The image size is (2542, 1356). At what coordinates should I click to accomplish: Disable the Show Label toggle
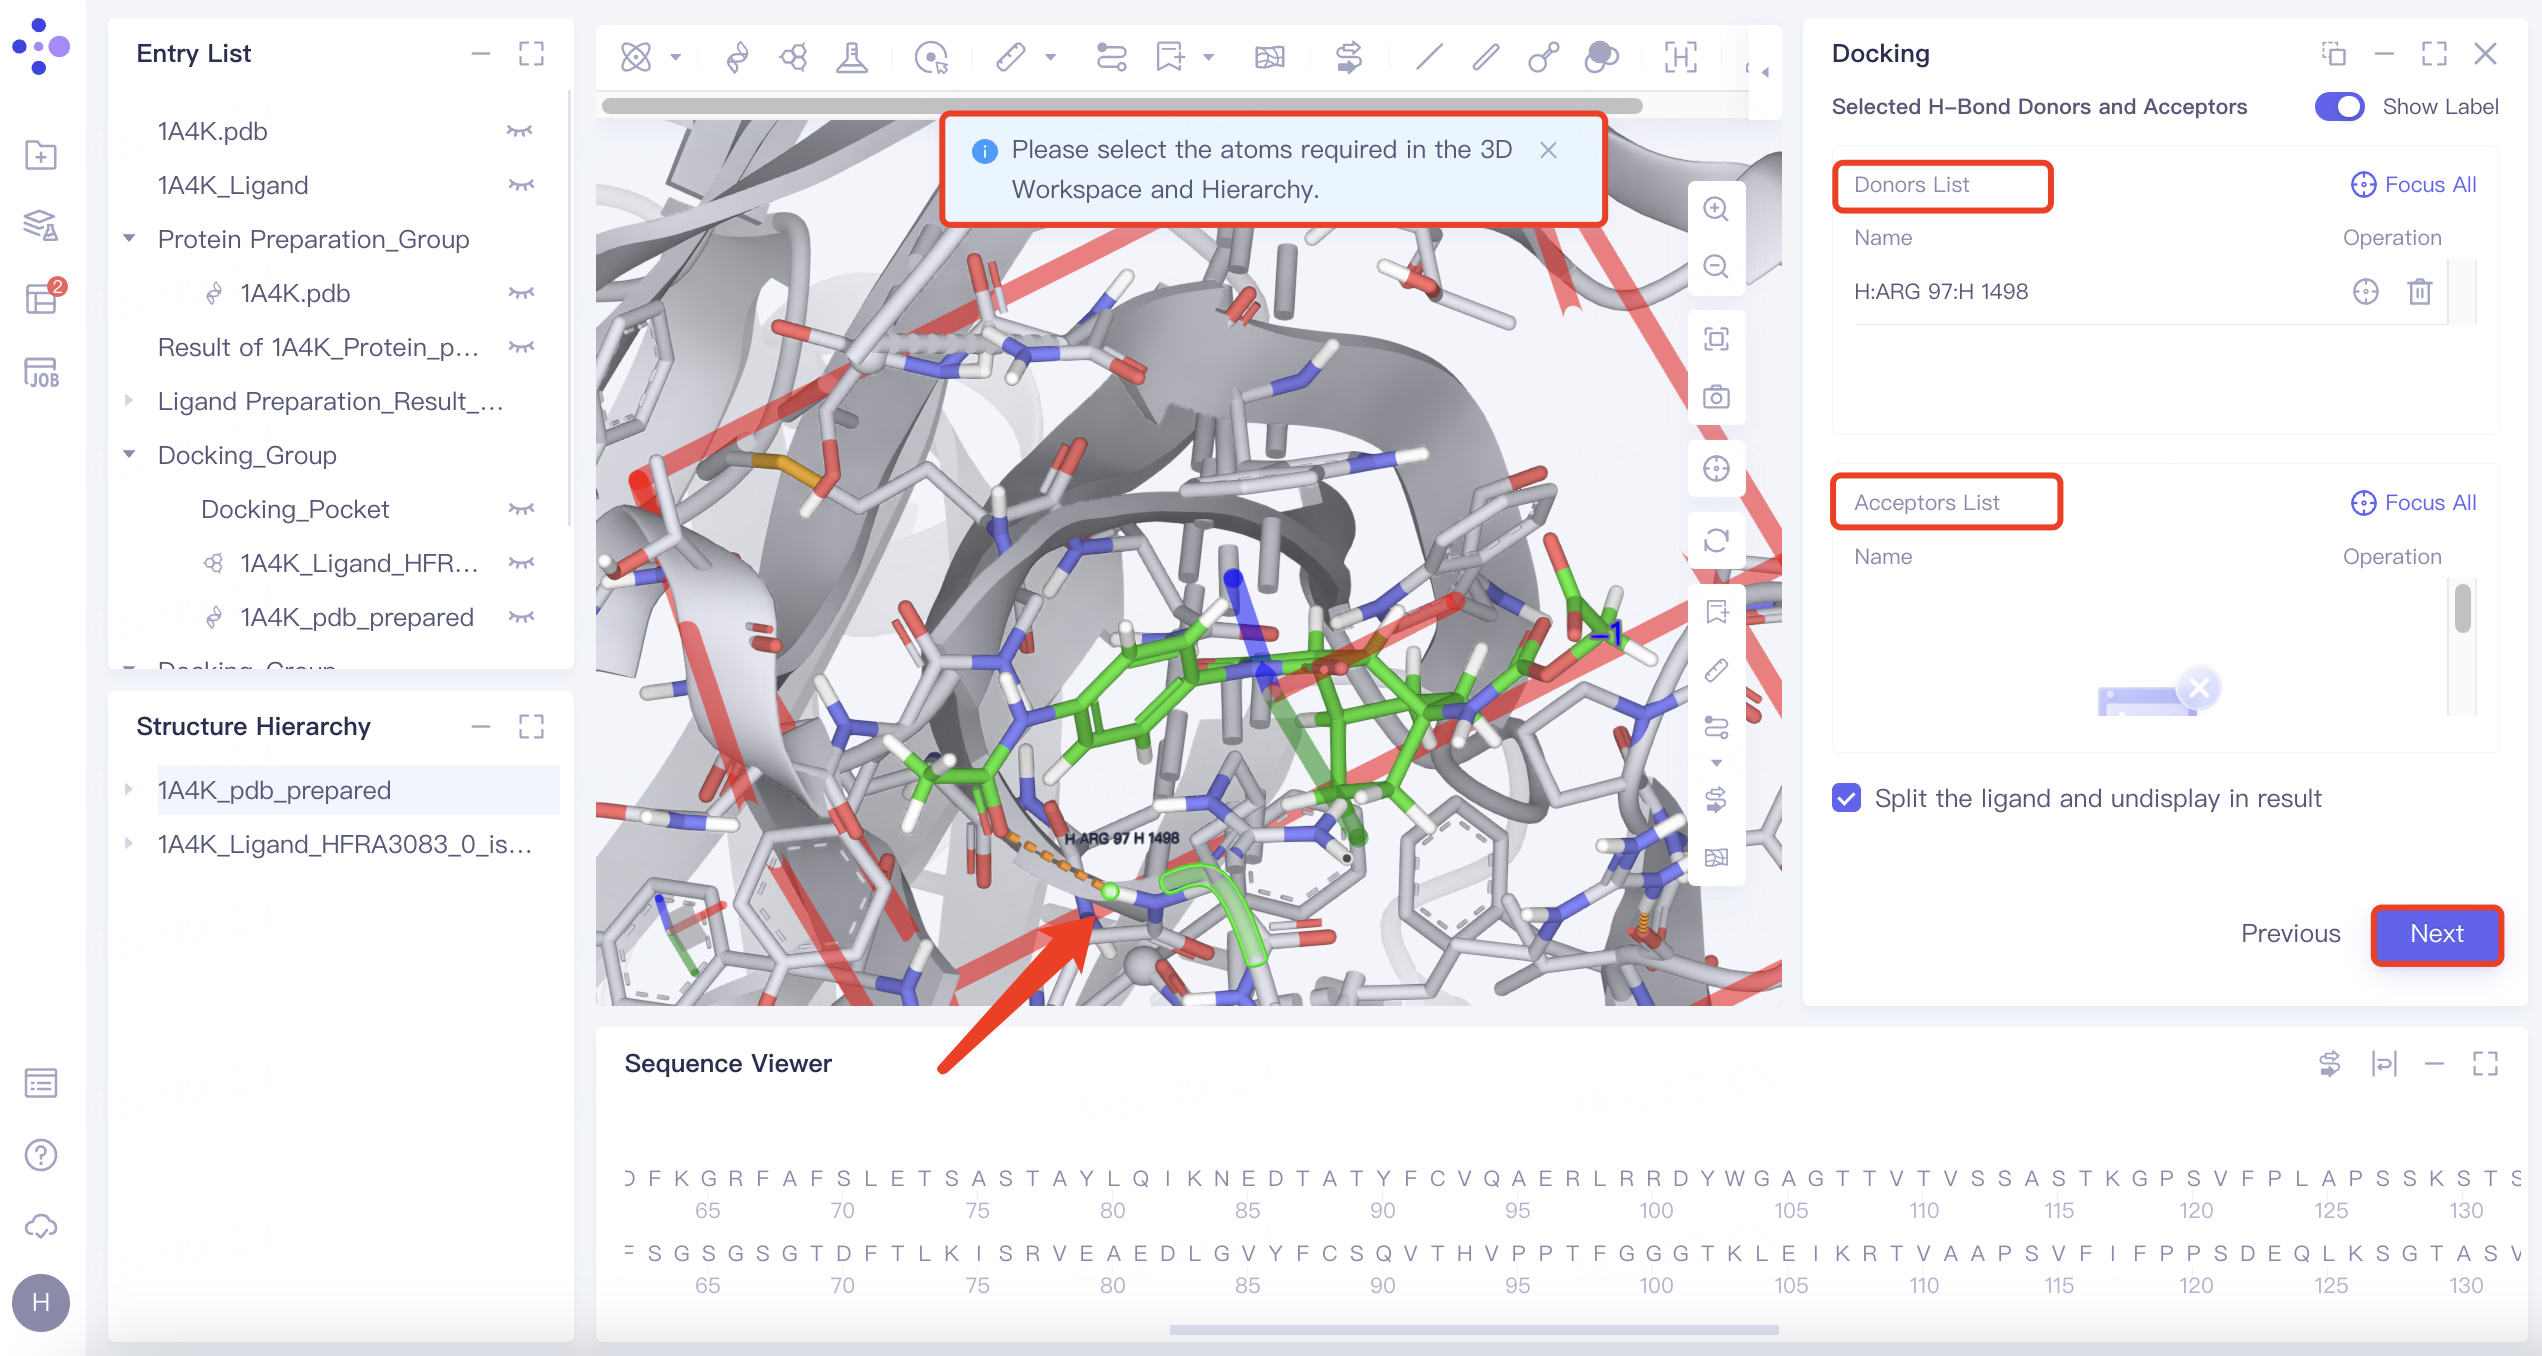[2340, 106]
